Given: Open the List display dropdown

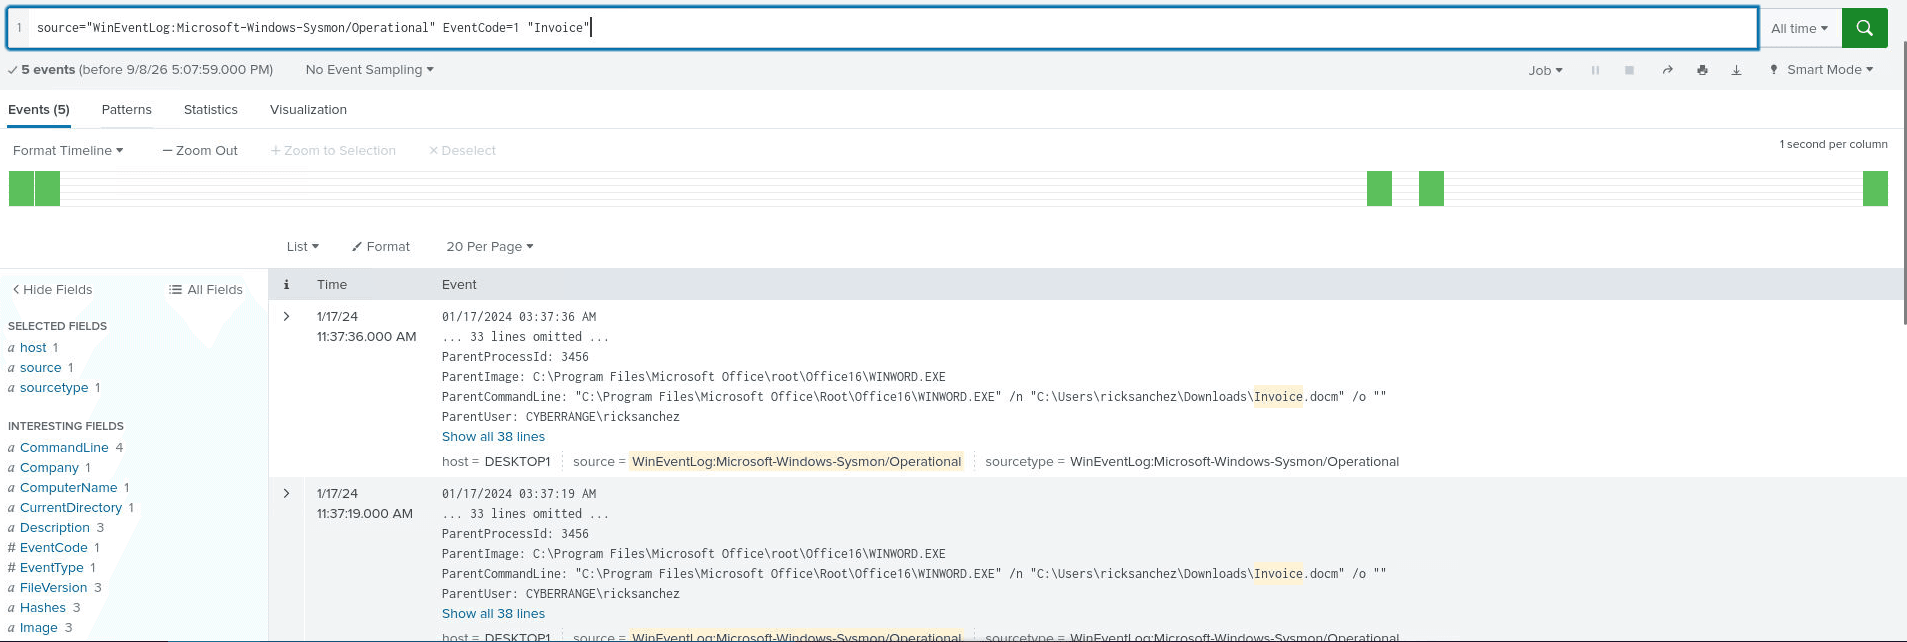Looking at the screenshot, I should (302, 247).
